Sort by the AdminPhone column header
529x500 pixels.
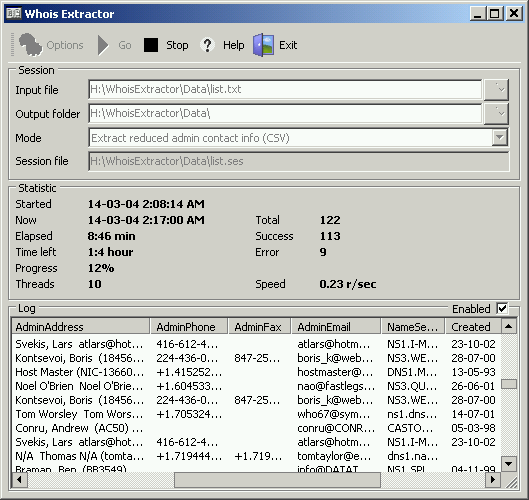point(189,327)
